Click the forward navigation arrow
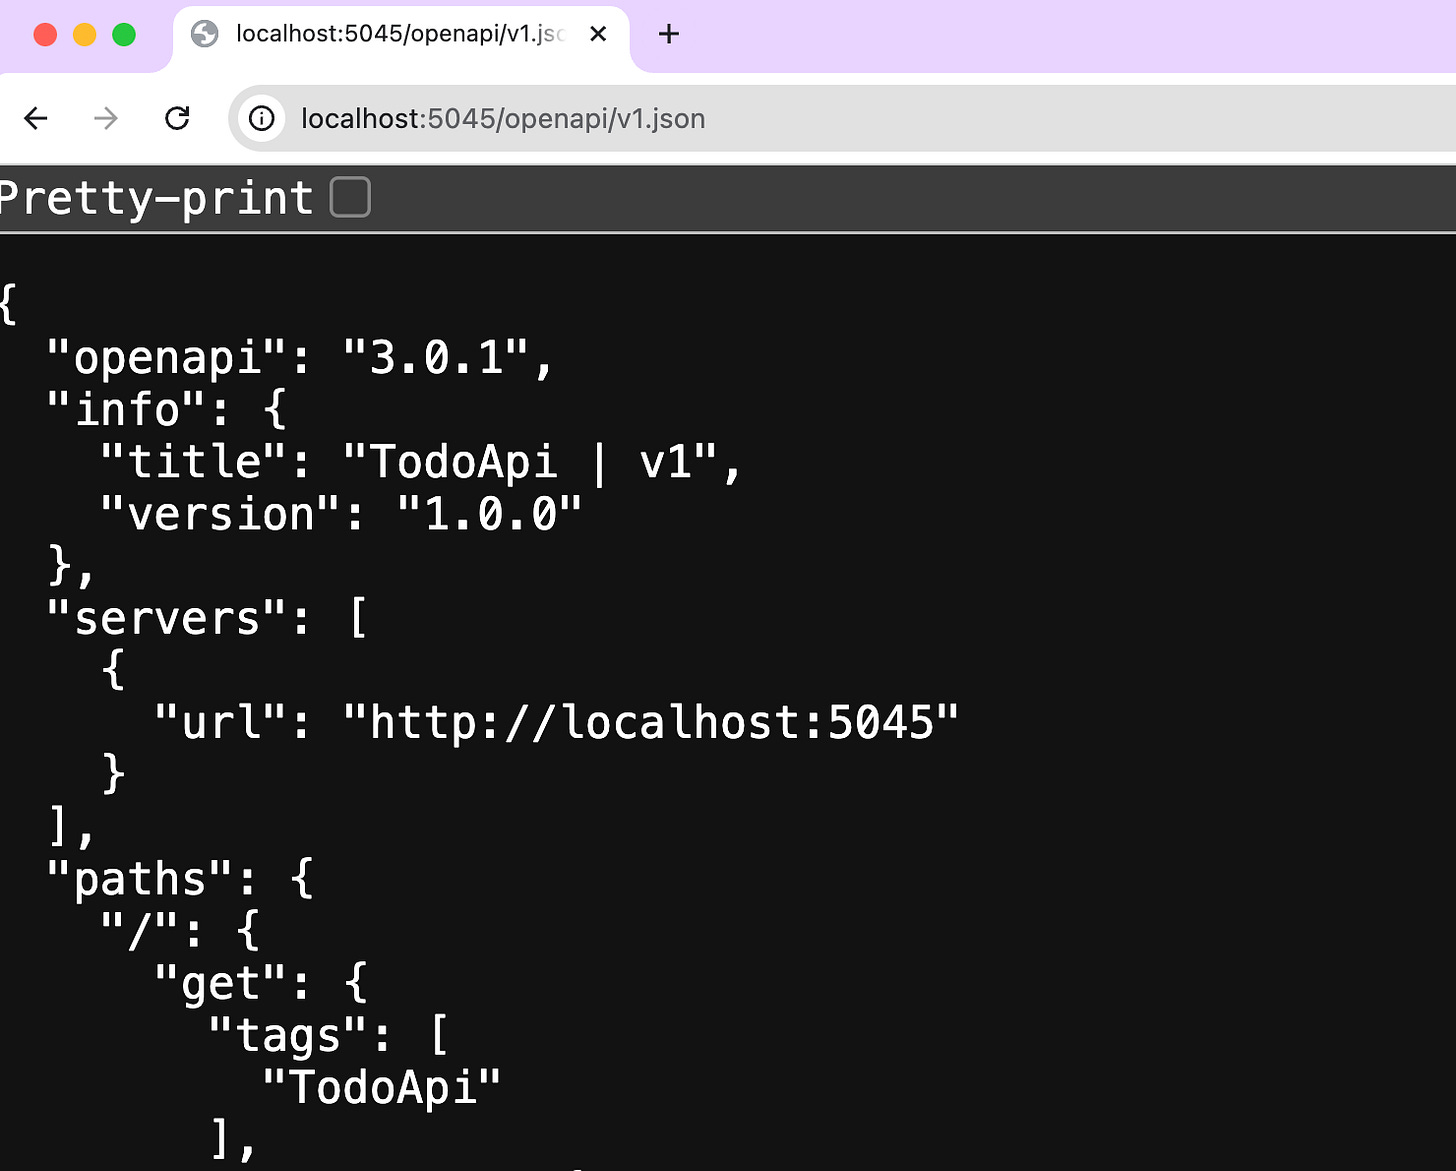The width and height of the screenshot is (1456, 1171). pyautogui.click(x=105, y=118)
